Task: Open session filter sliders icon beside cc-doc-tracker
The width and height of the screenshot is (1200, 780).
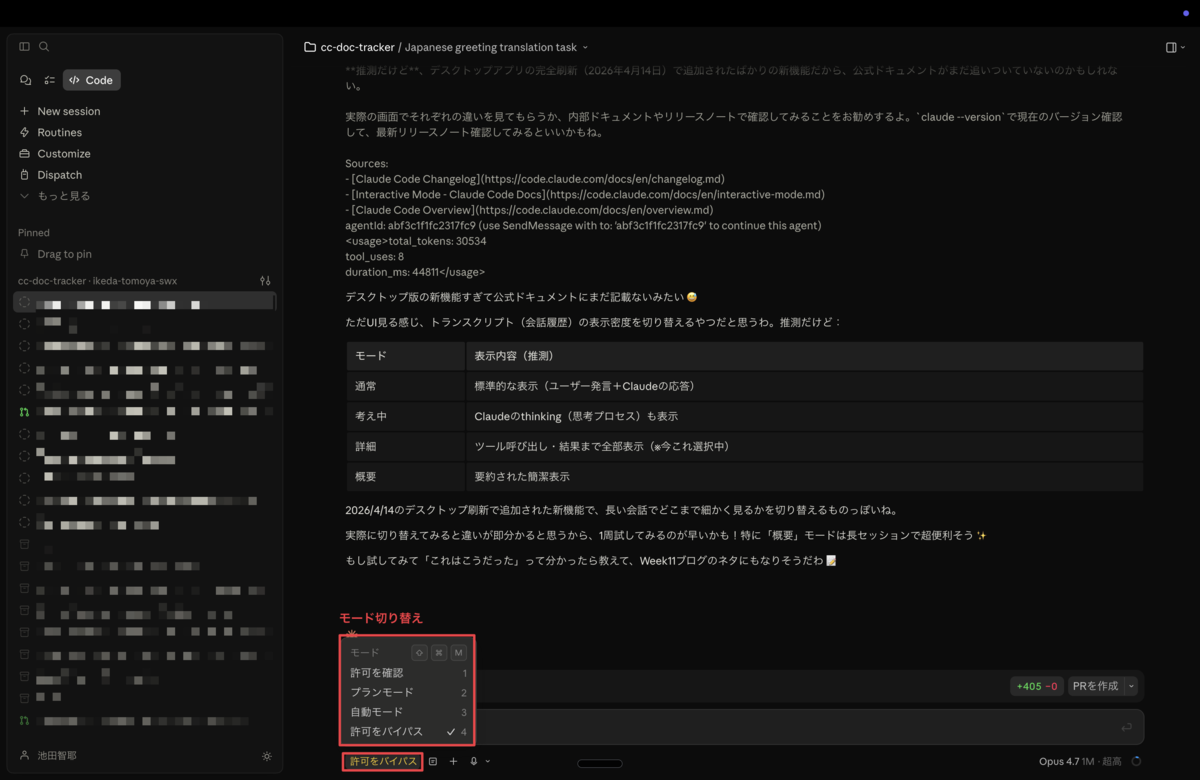Action: coord(265,281)
